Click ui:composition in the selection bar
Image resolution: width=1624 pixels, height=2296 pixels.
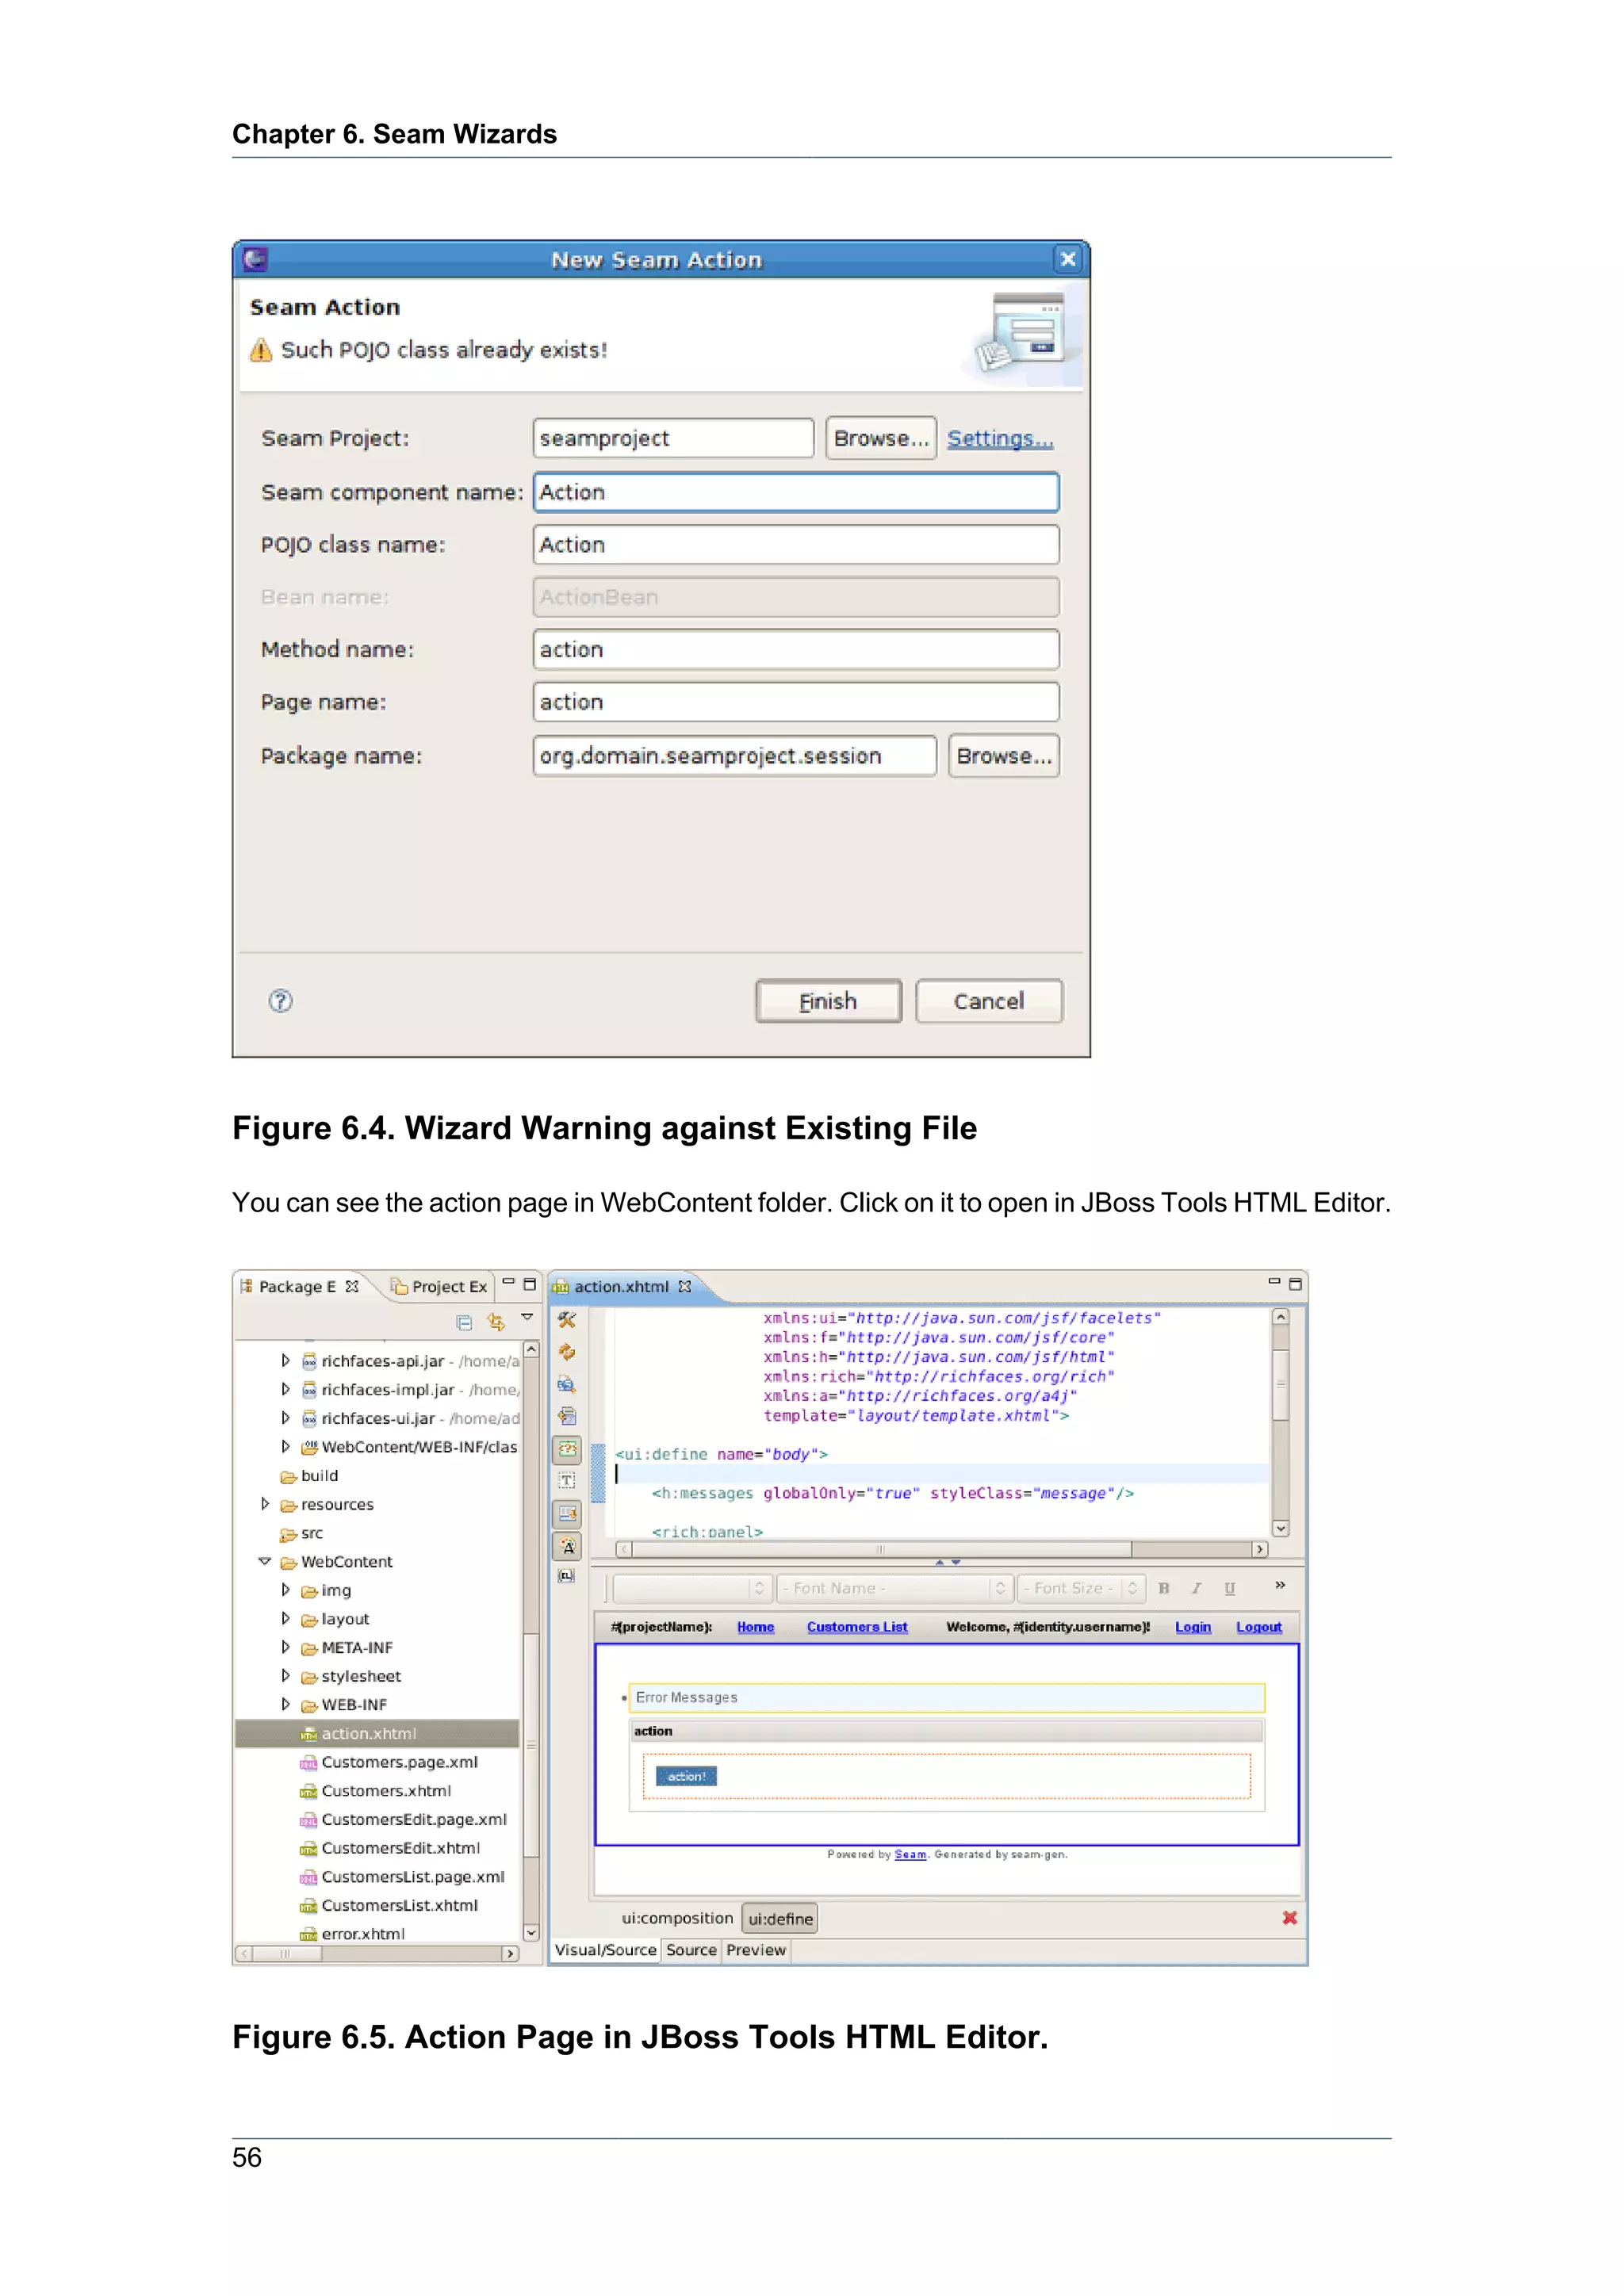[677, 1918]
